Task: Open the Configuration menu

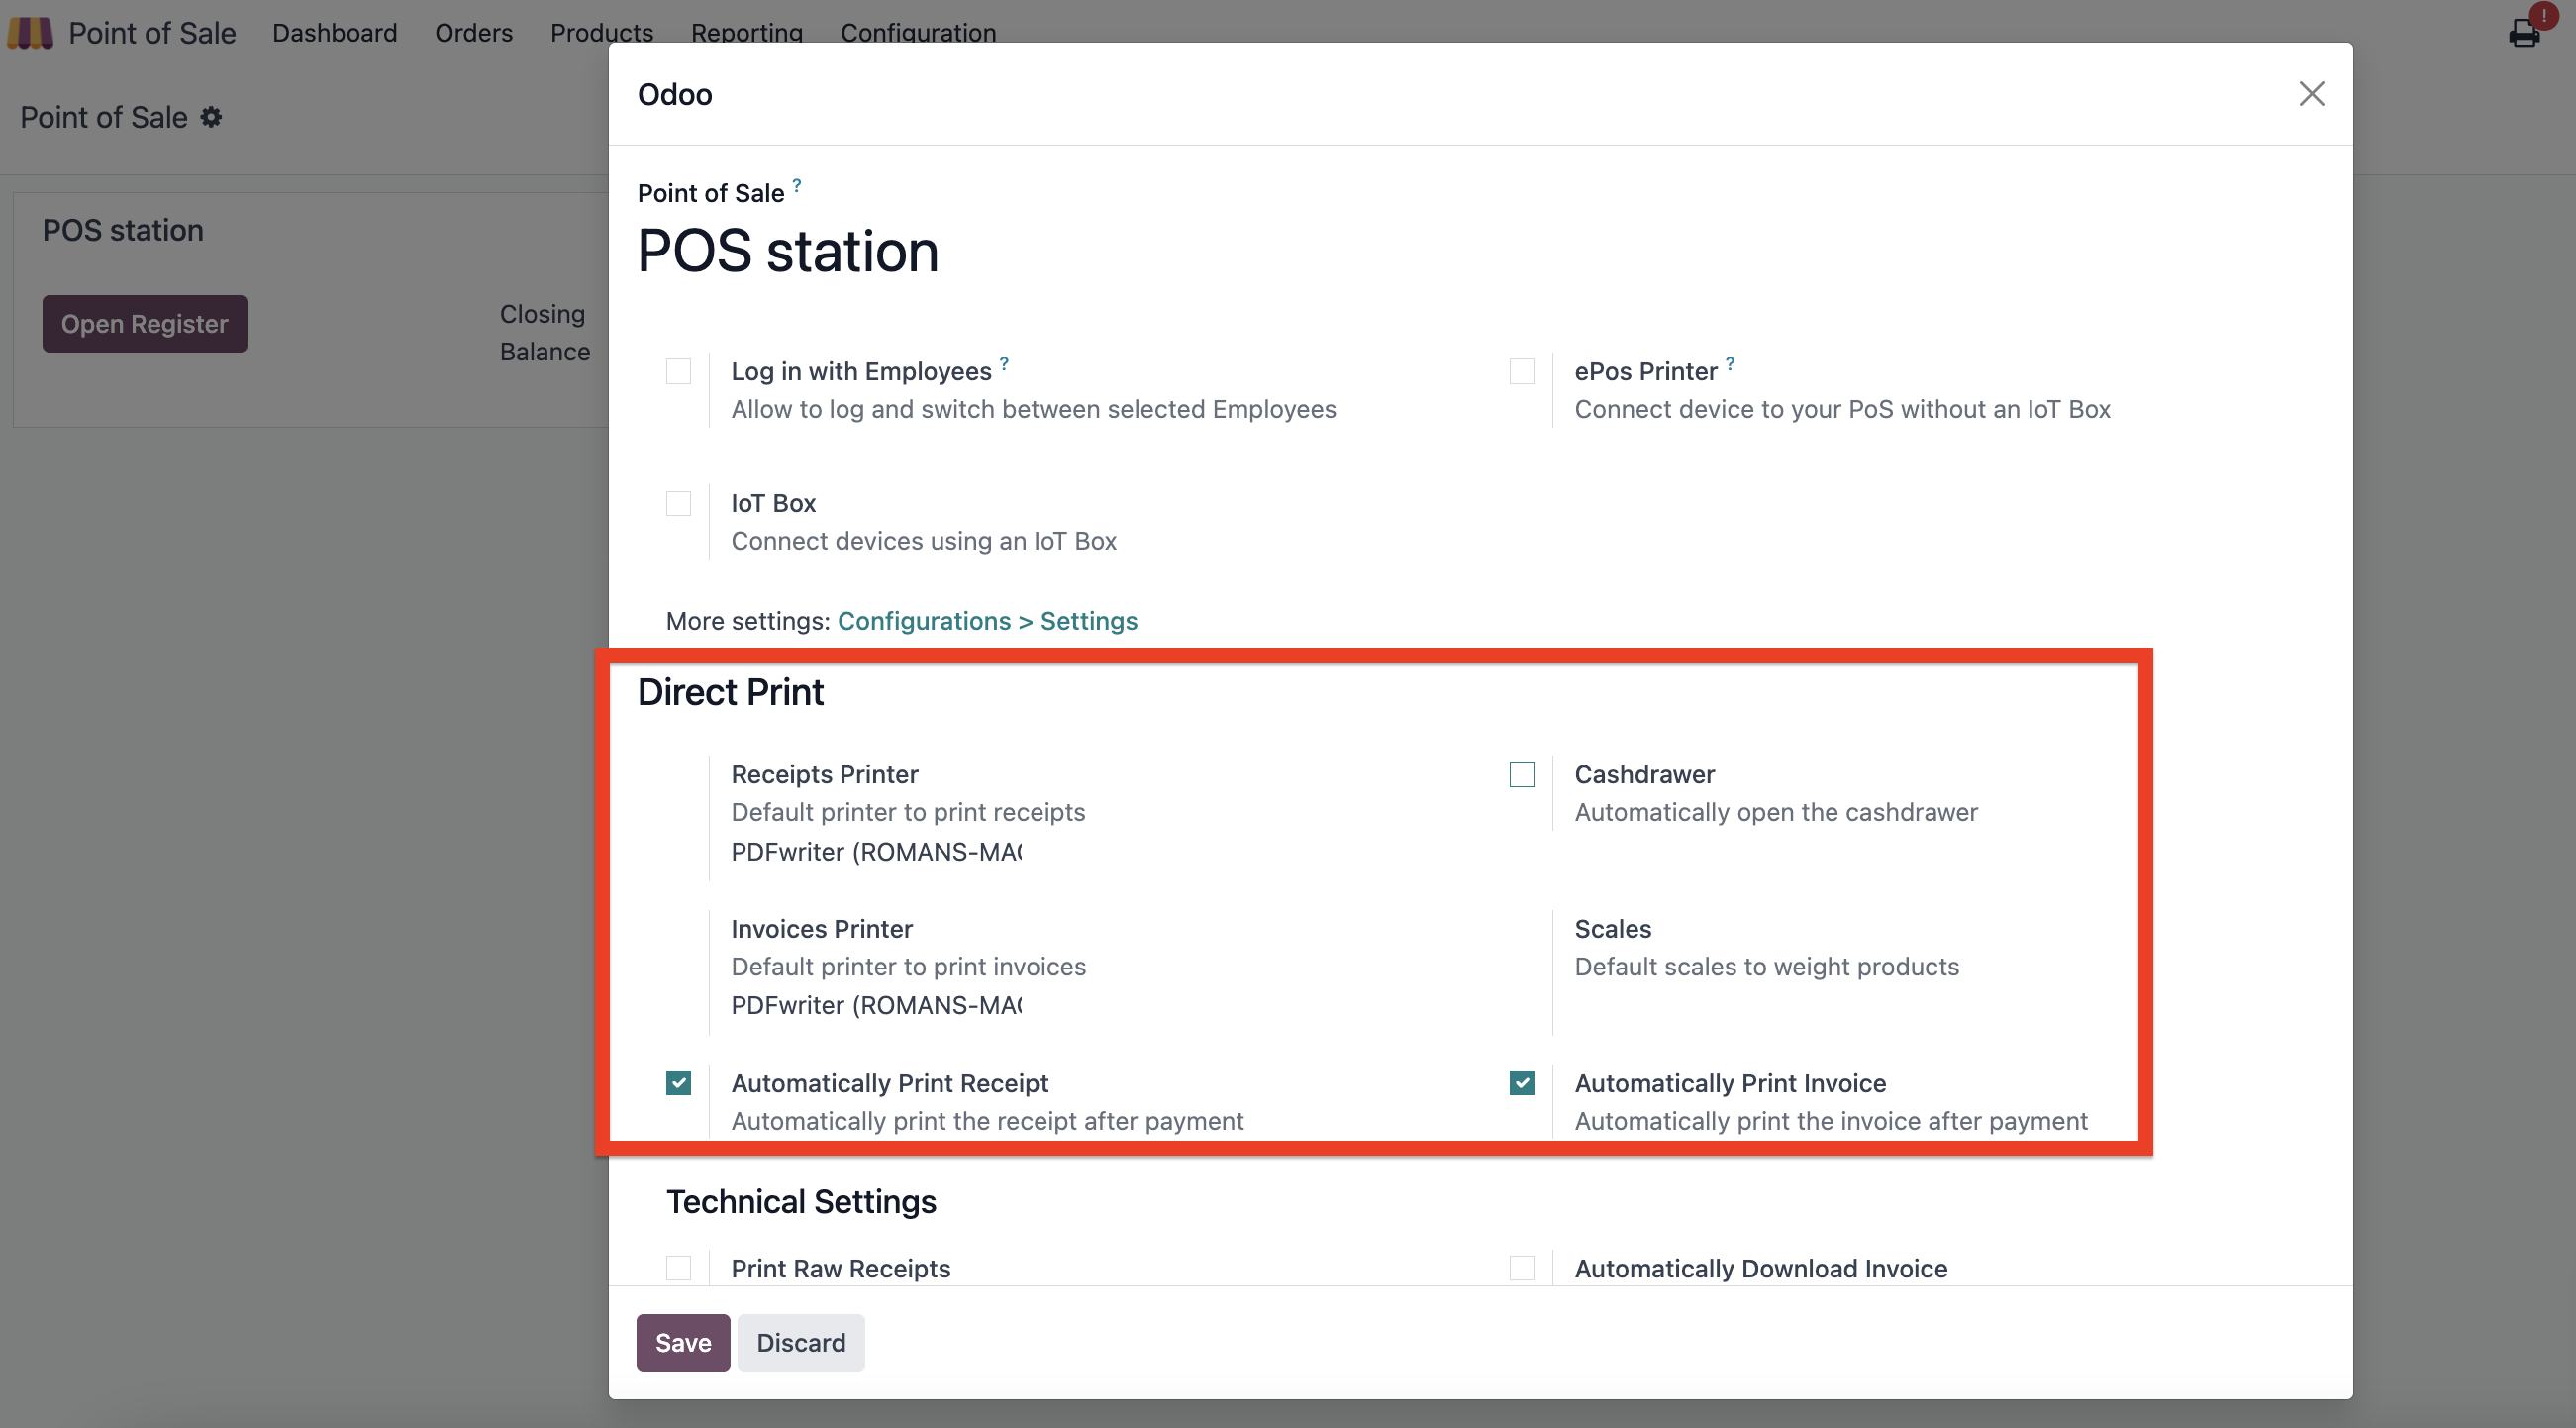Action: click(x=918, y=32)
